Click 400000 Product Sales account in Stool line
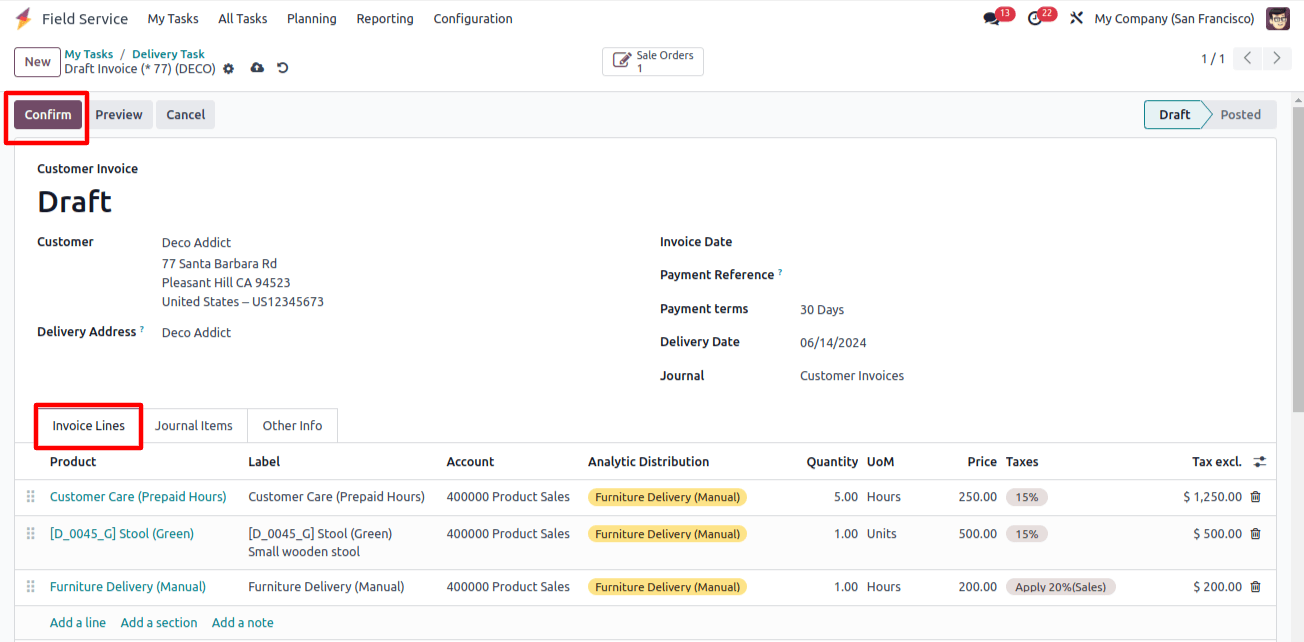Screen dimensions: 1304x642 (x=508, y=534)
